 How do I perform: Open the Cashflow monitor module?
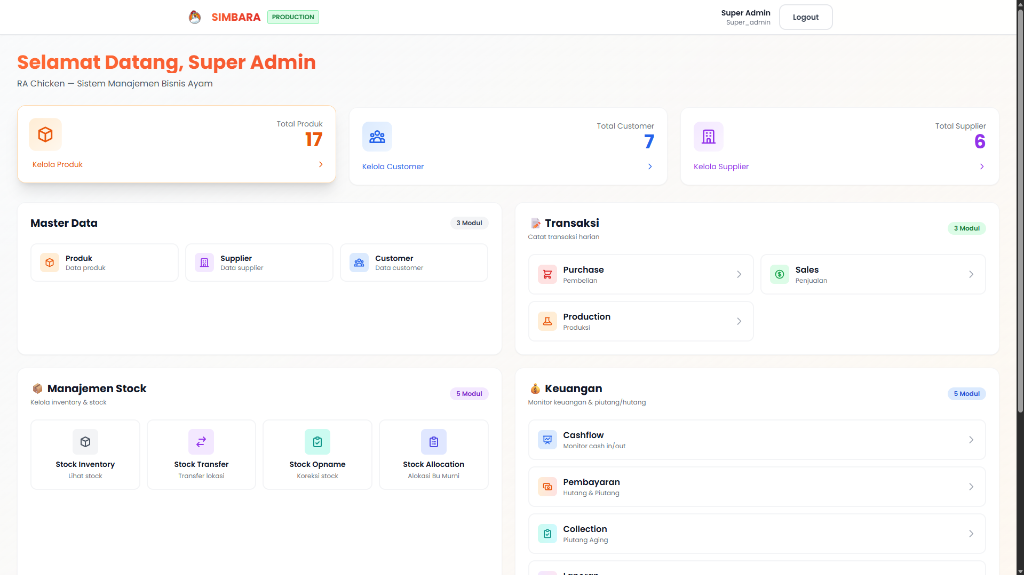click(757, 440)
